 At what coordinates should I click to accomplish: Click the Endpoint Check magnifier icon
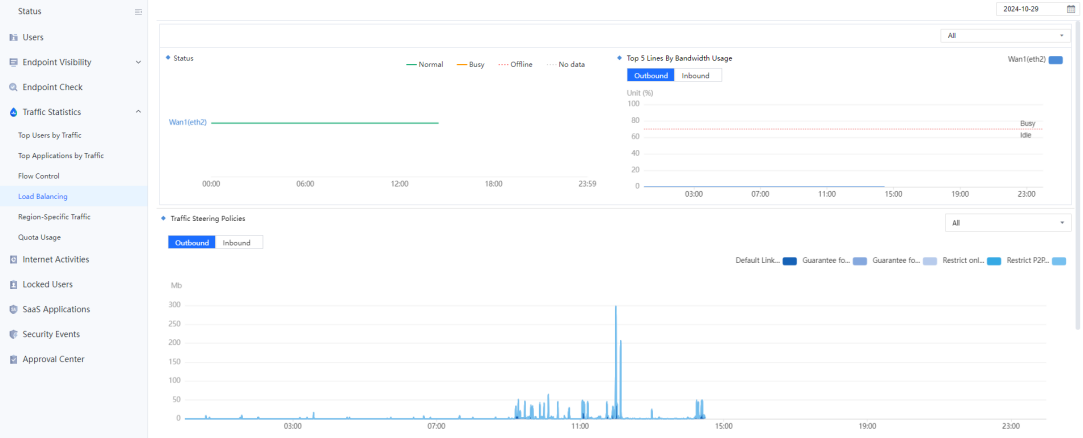coord(13,87)
